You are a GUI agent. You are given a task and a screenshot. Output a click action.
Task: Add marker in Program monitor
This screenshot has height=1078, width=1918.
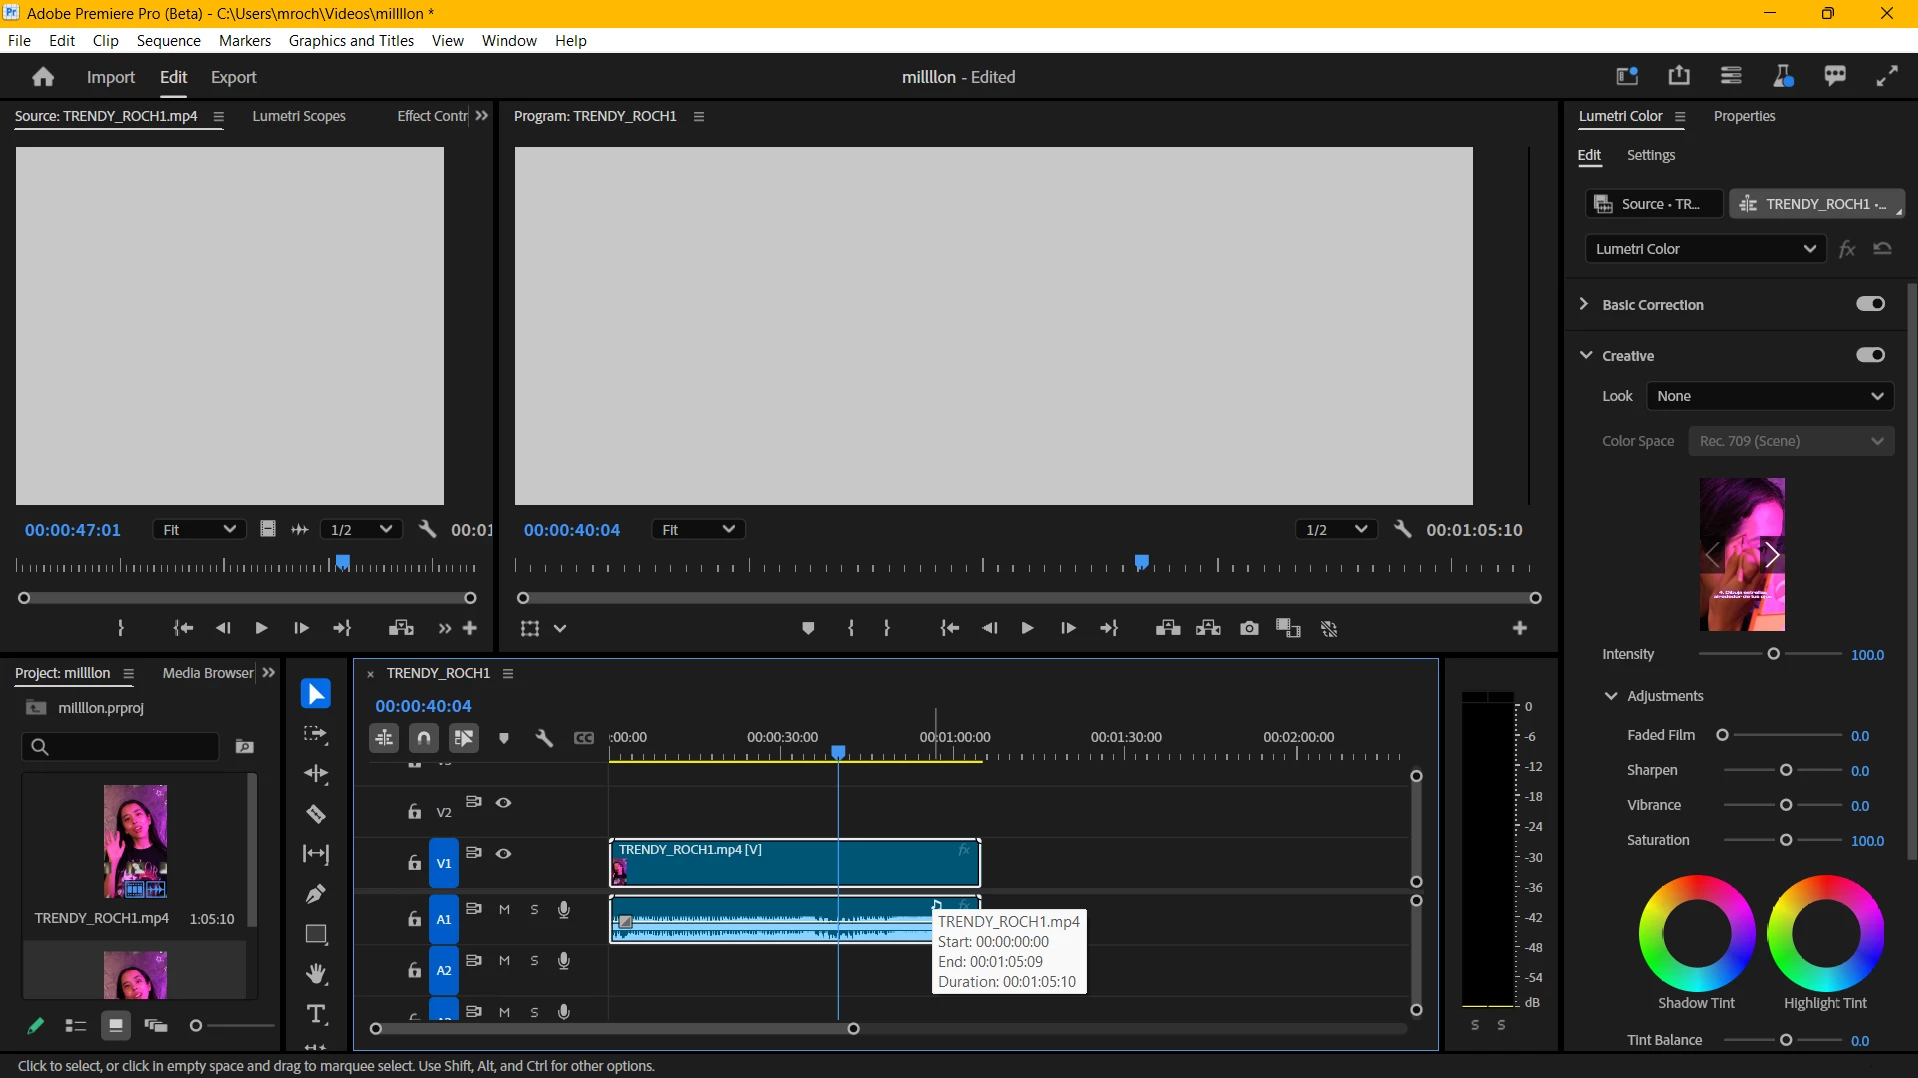click(808, 628)
